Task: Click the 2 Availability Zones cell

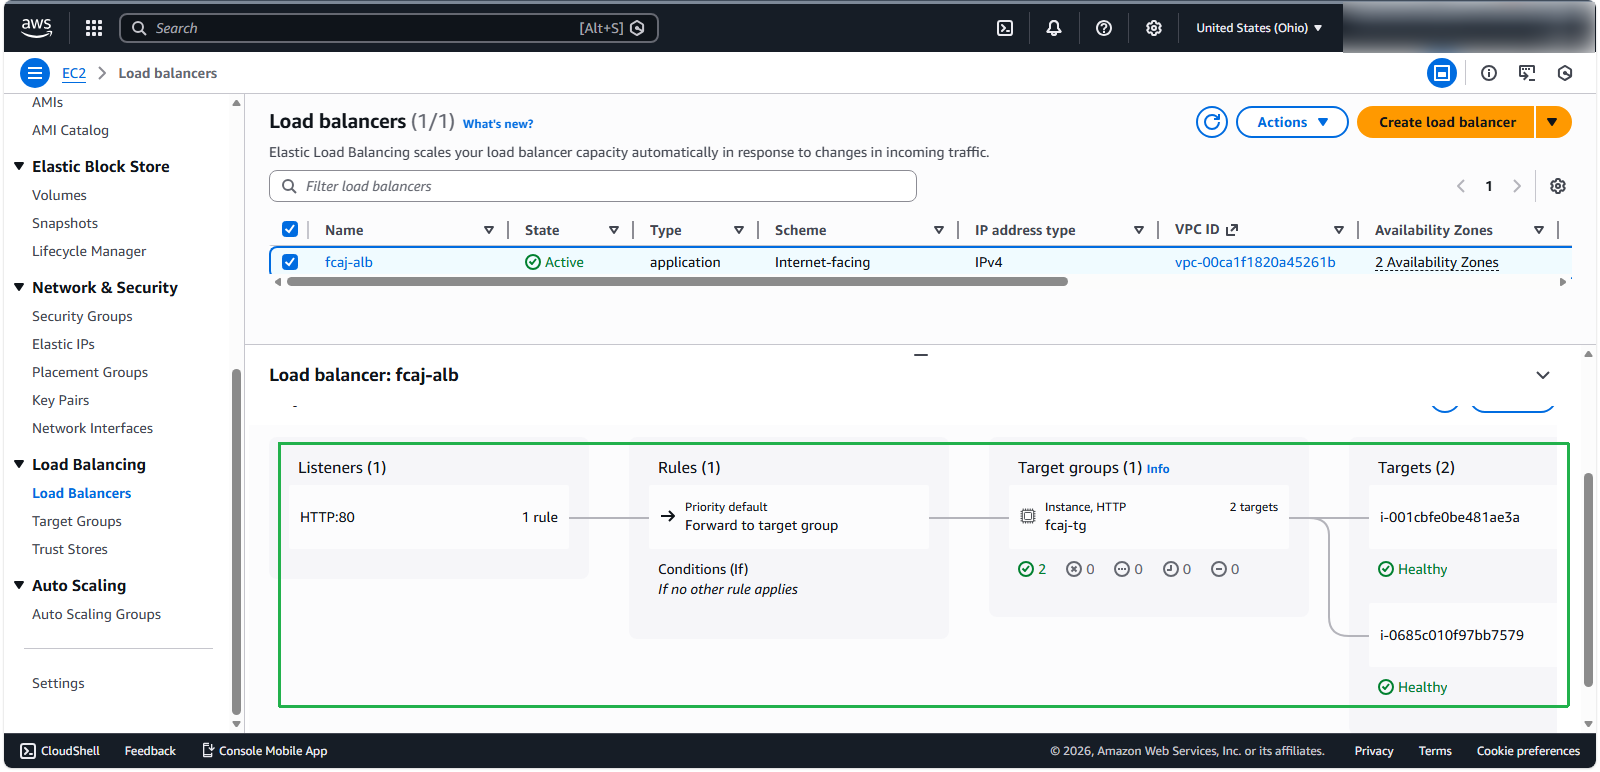Action: pyautogui.click(x=1437, y=262)
